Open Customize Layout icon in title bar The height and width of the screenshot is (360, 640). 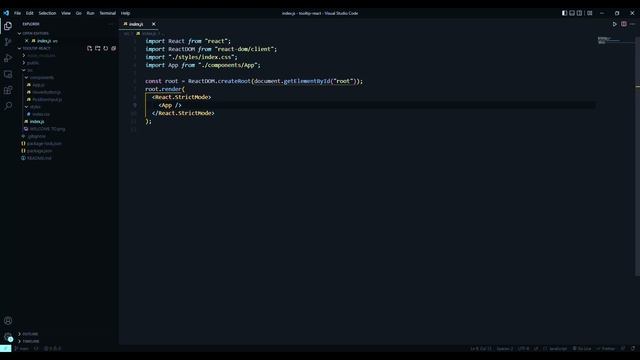pos(590,13)
